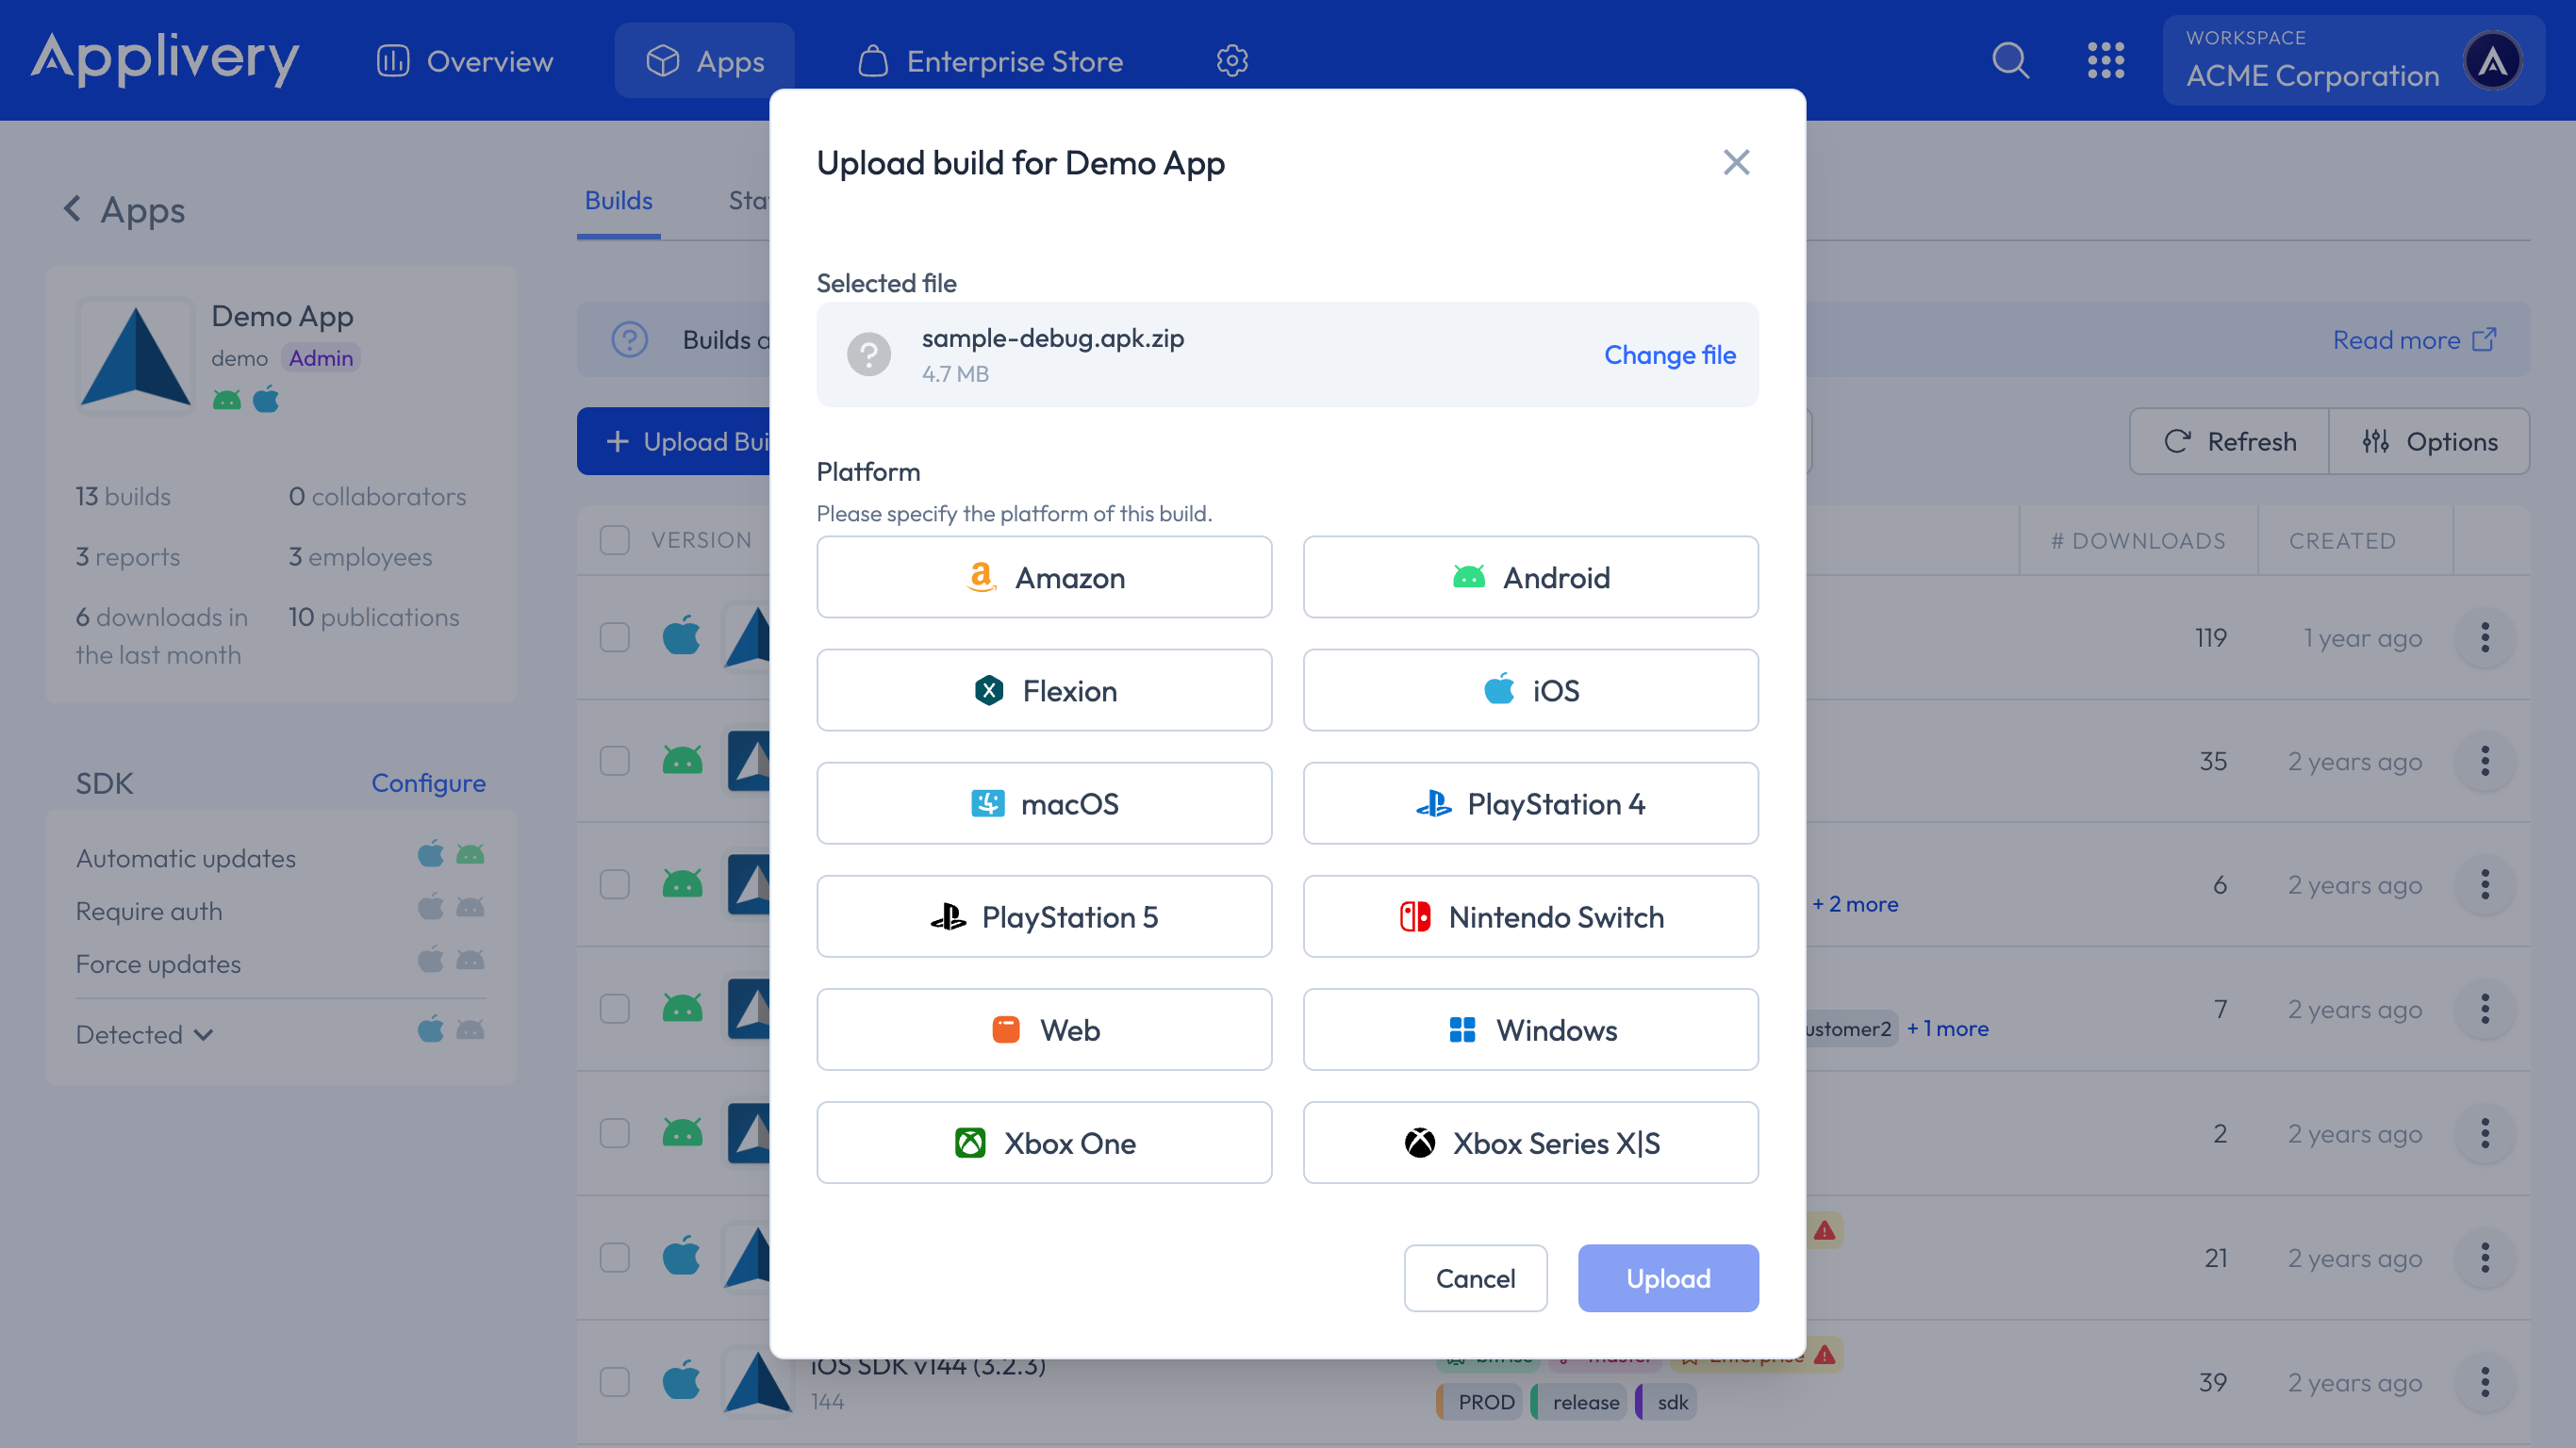
Task: Check the row with 39 downloads
Action: (x=614, y=1382)
